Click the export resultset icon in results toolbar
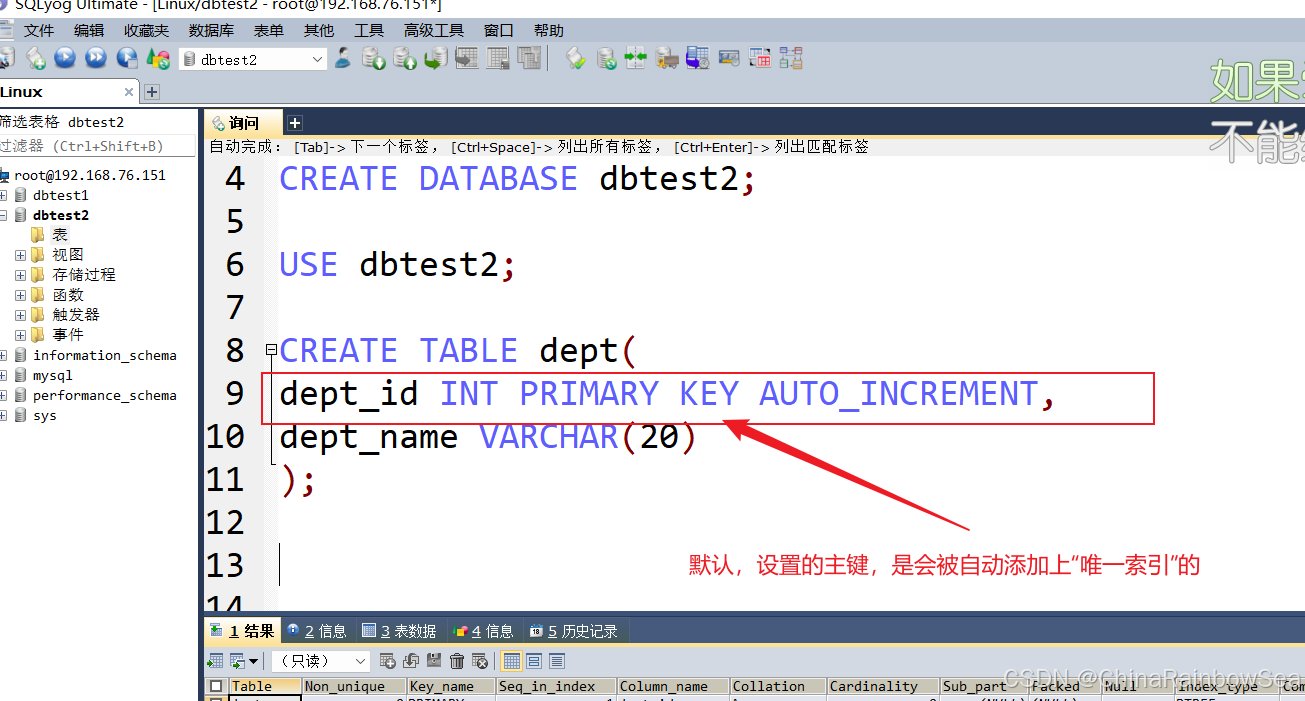The width and height of the screenshot is (1305, 701). click(x=215, y=661)
